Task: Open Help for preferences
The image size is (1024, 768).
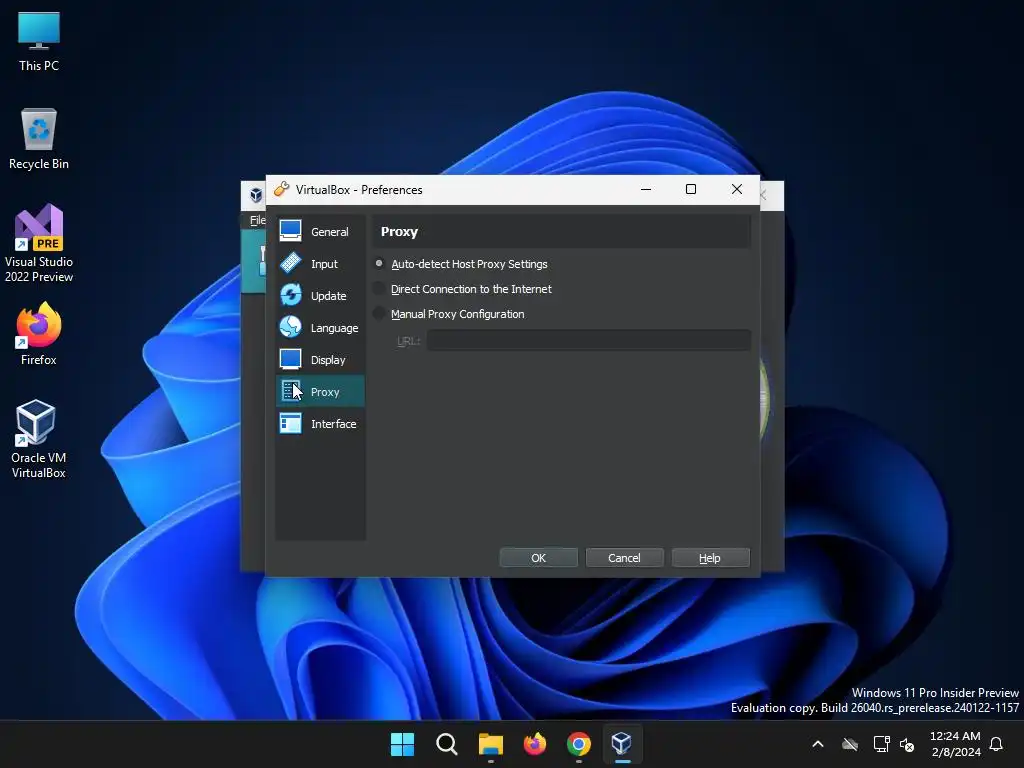Action: 710,558
